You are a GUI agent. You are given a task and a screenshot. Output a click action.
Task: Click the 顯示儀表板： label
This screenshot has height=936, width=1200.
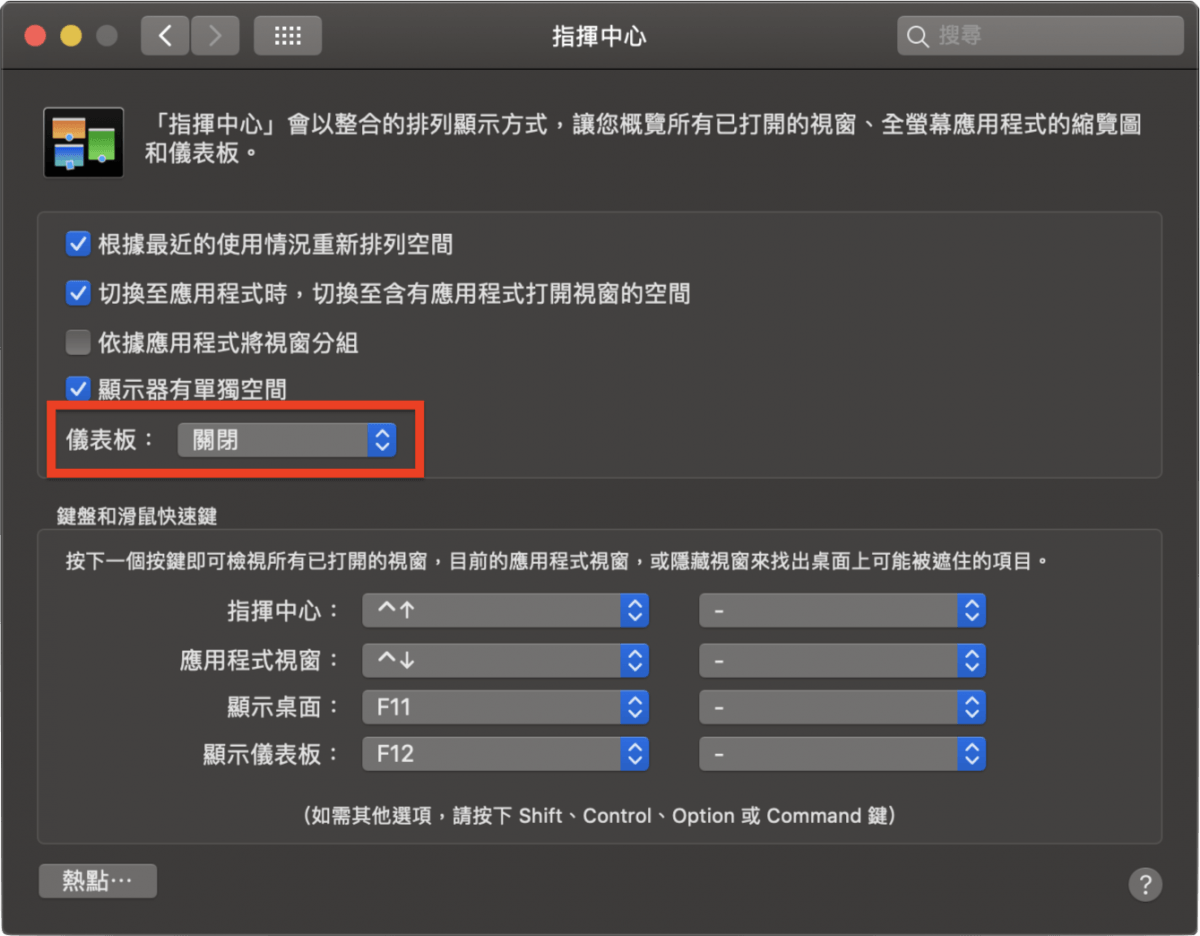tap(272, 755)
